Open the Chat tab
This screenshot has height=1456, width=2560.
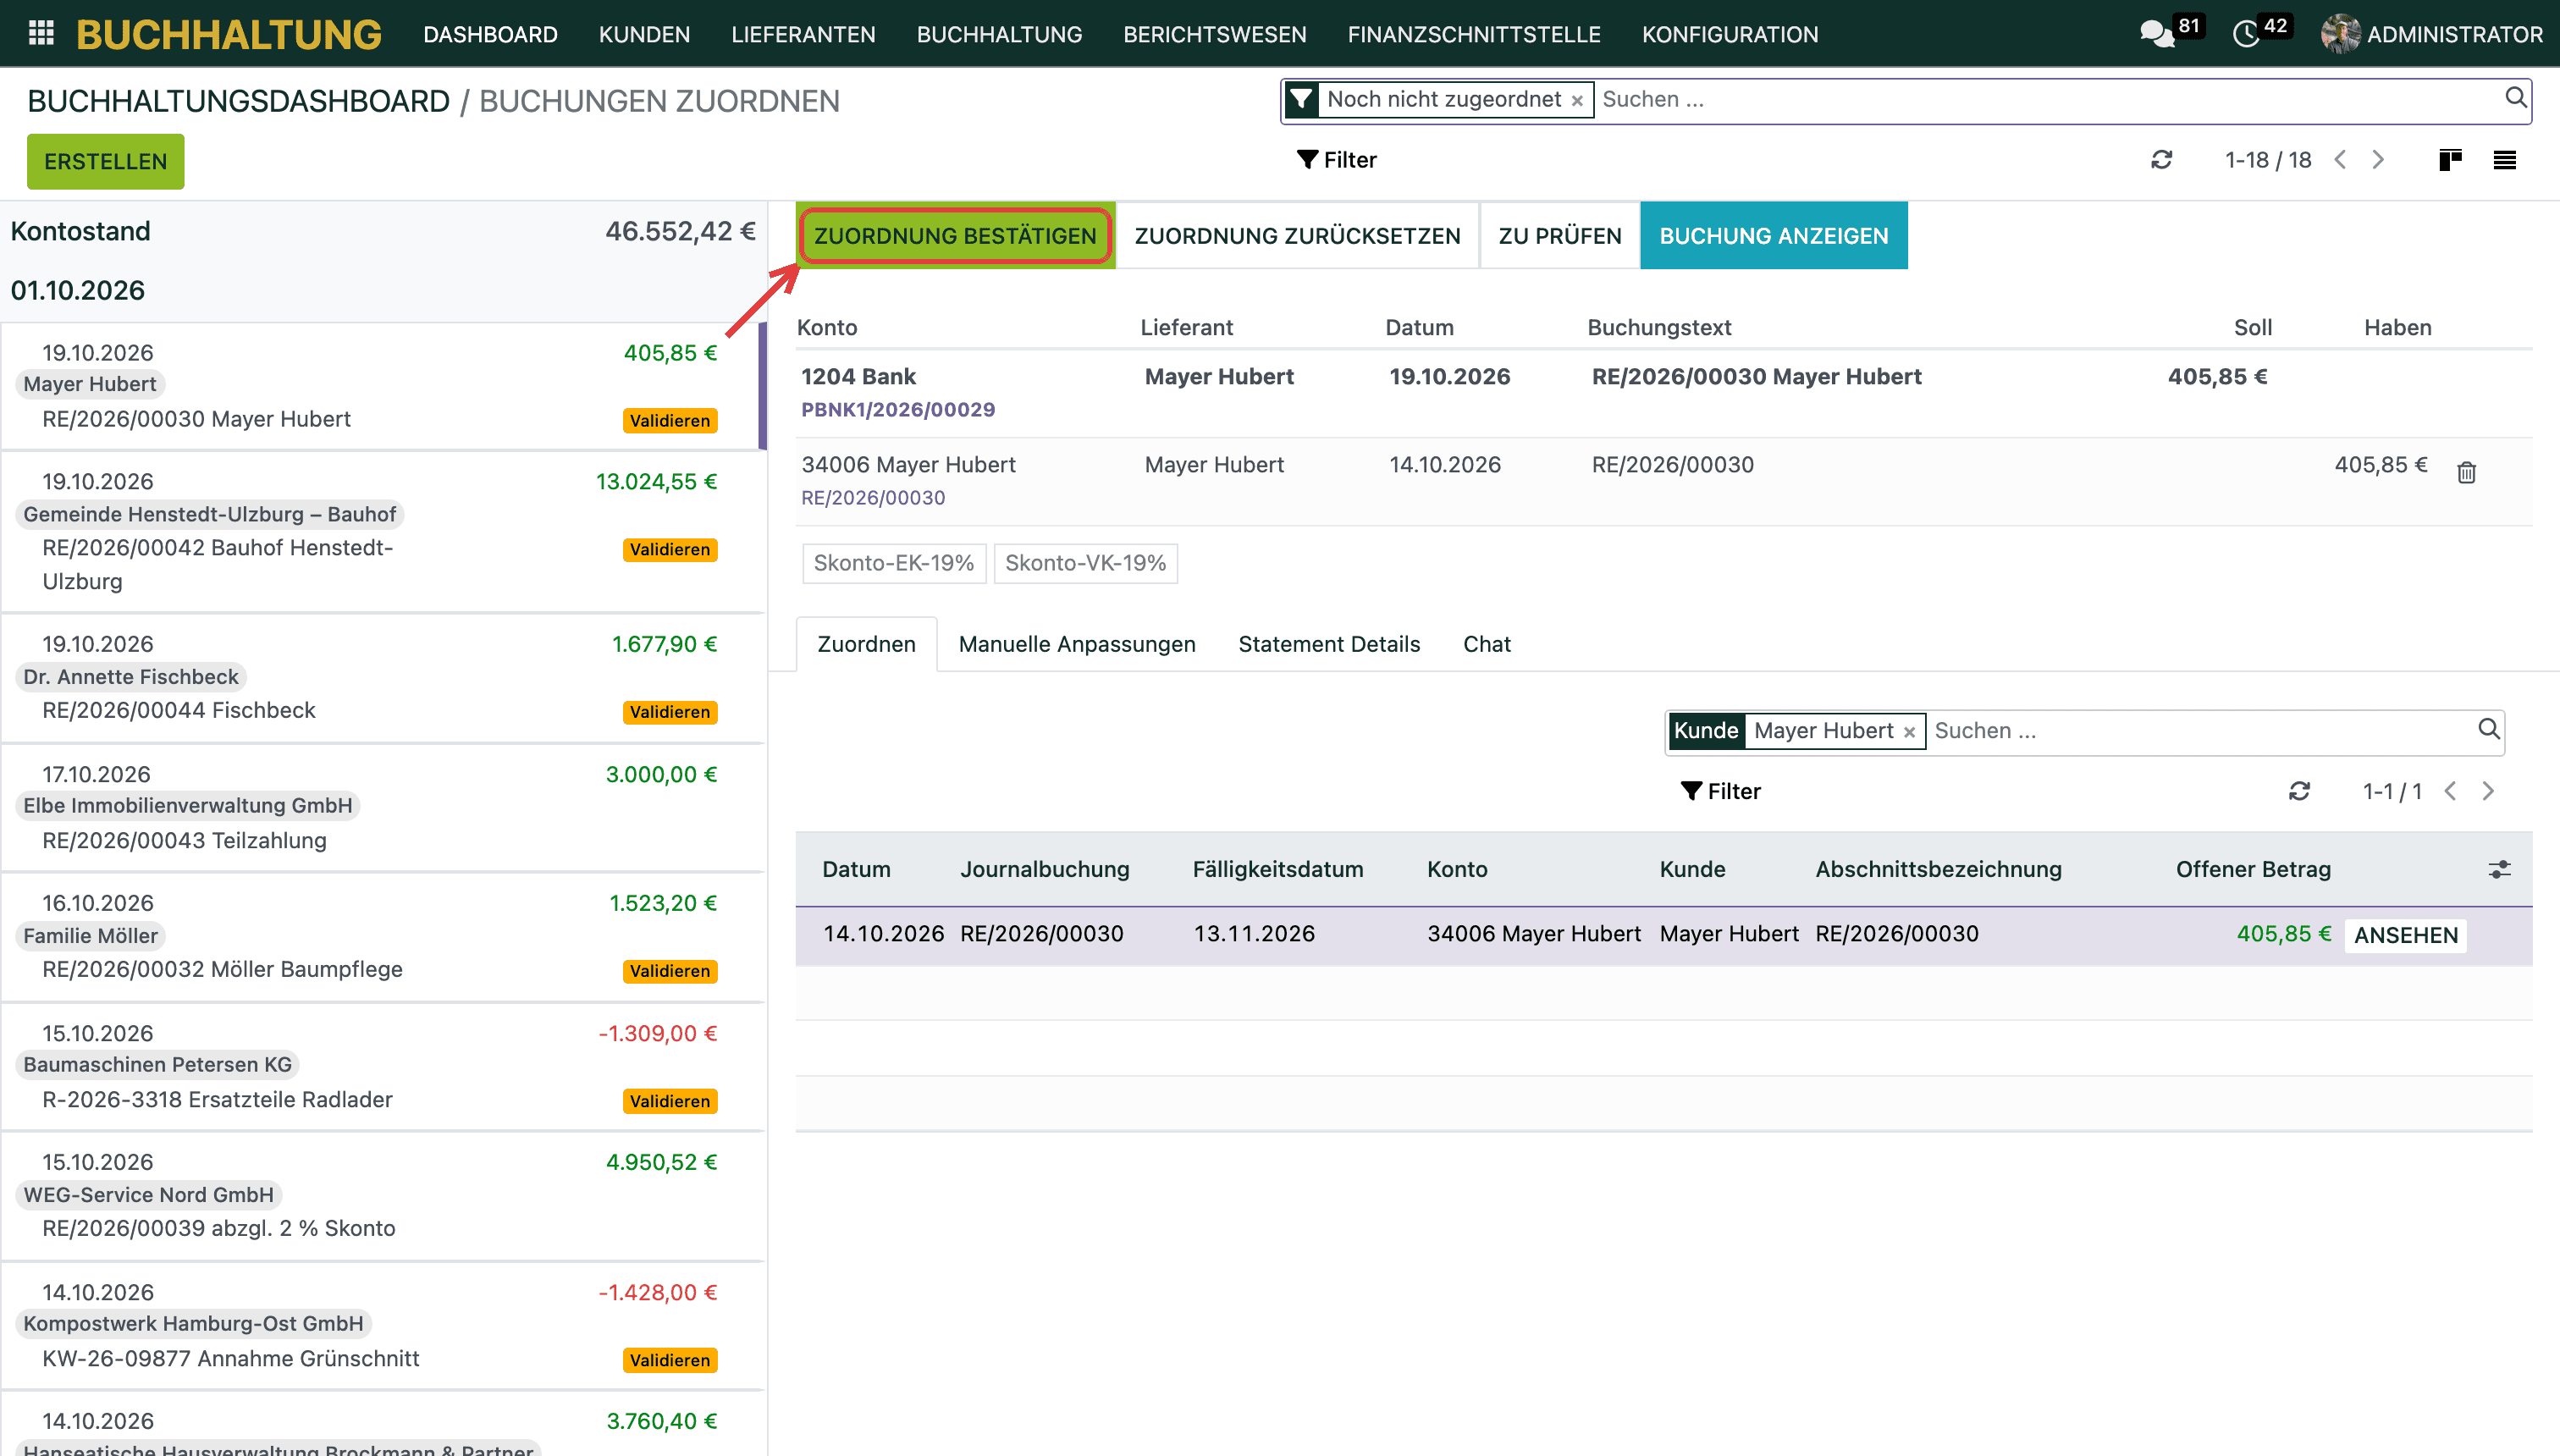click(x=1486, y=644)
